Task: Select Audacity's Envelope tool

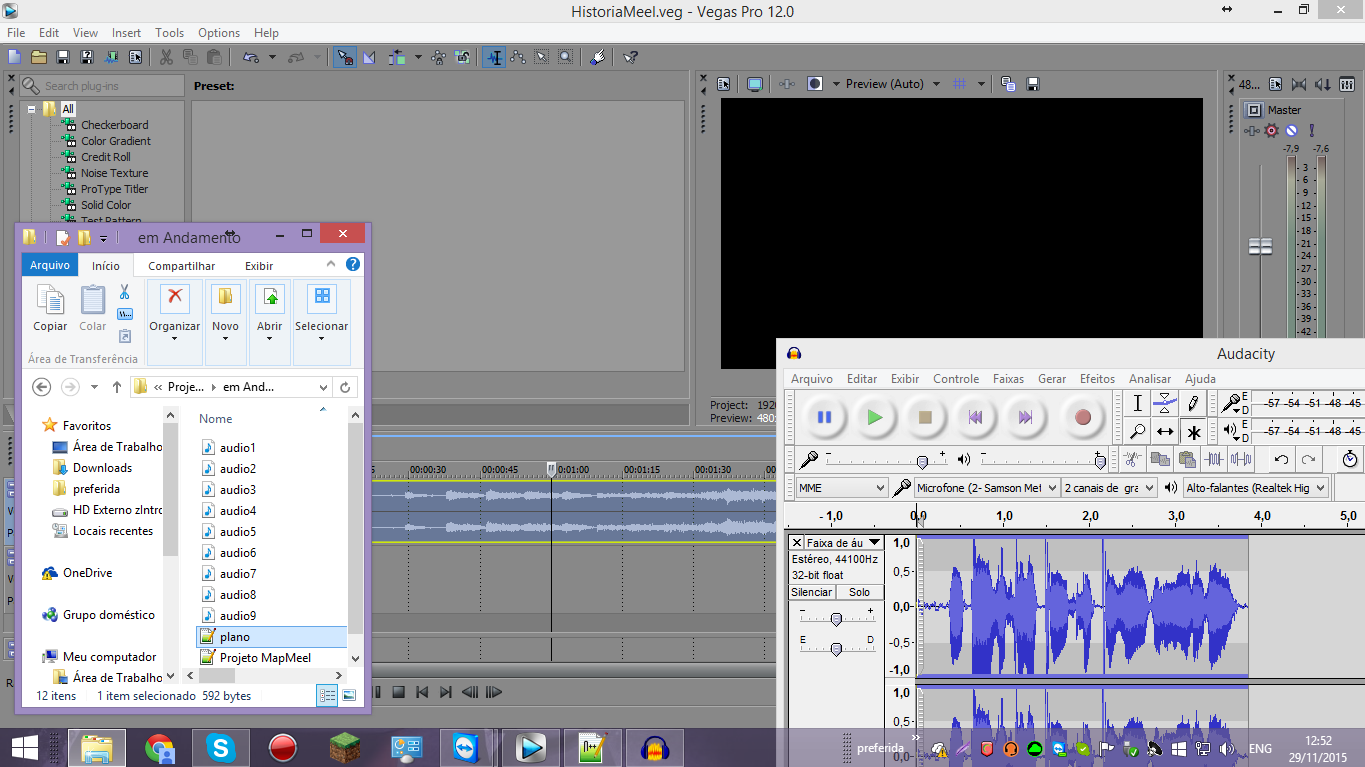Action: (x=1165, y=403)
